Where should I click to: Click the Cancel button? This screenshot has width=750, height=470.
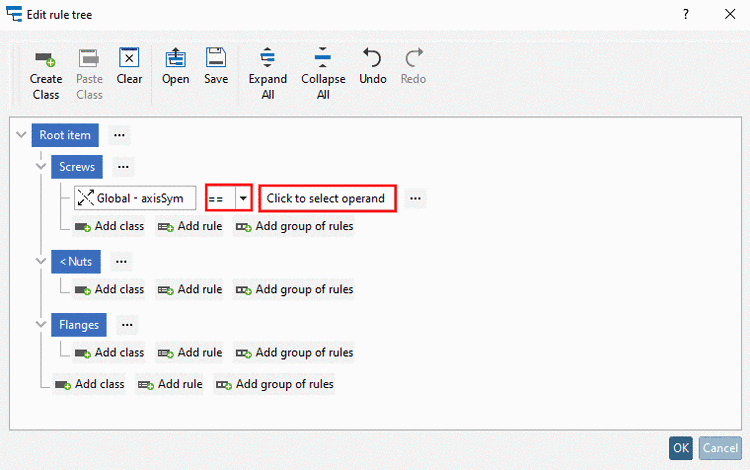click(720, 448)
